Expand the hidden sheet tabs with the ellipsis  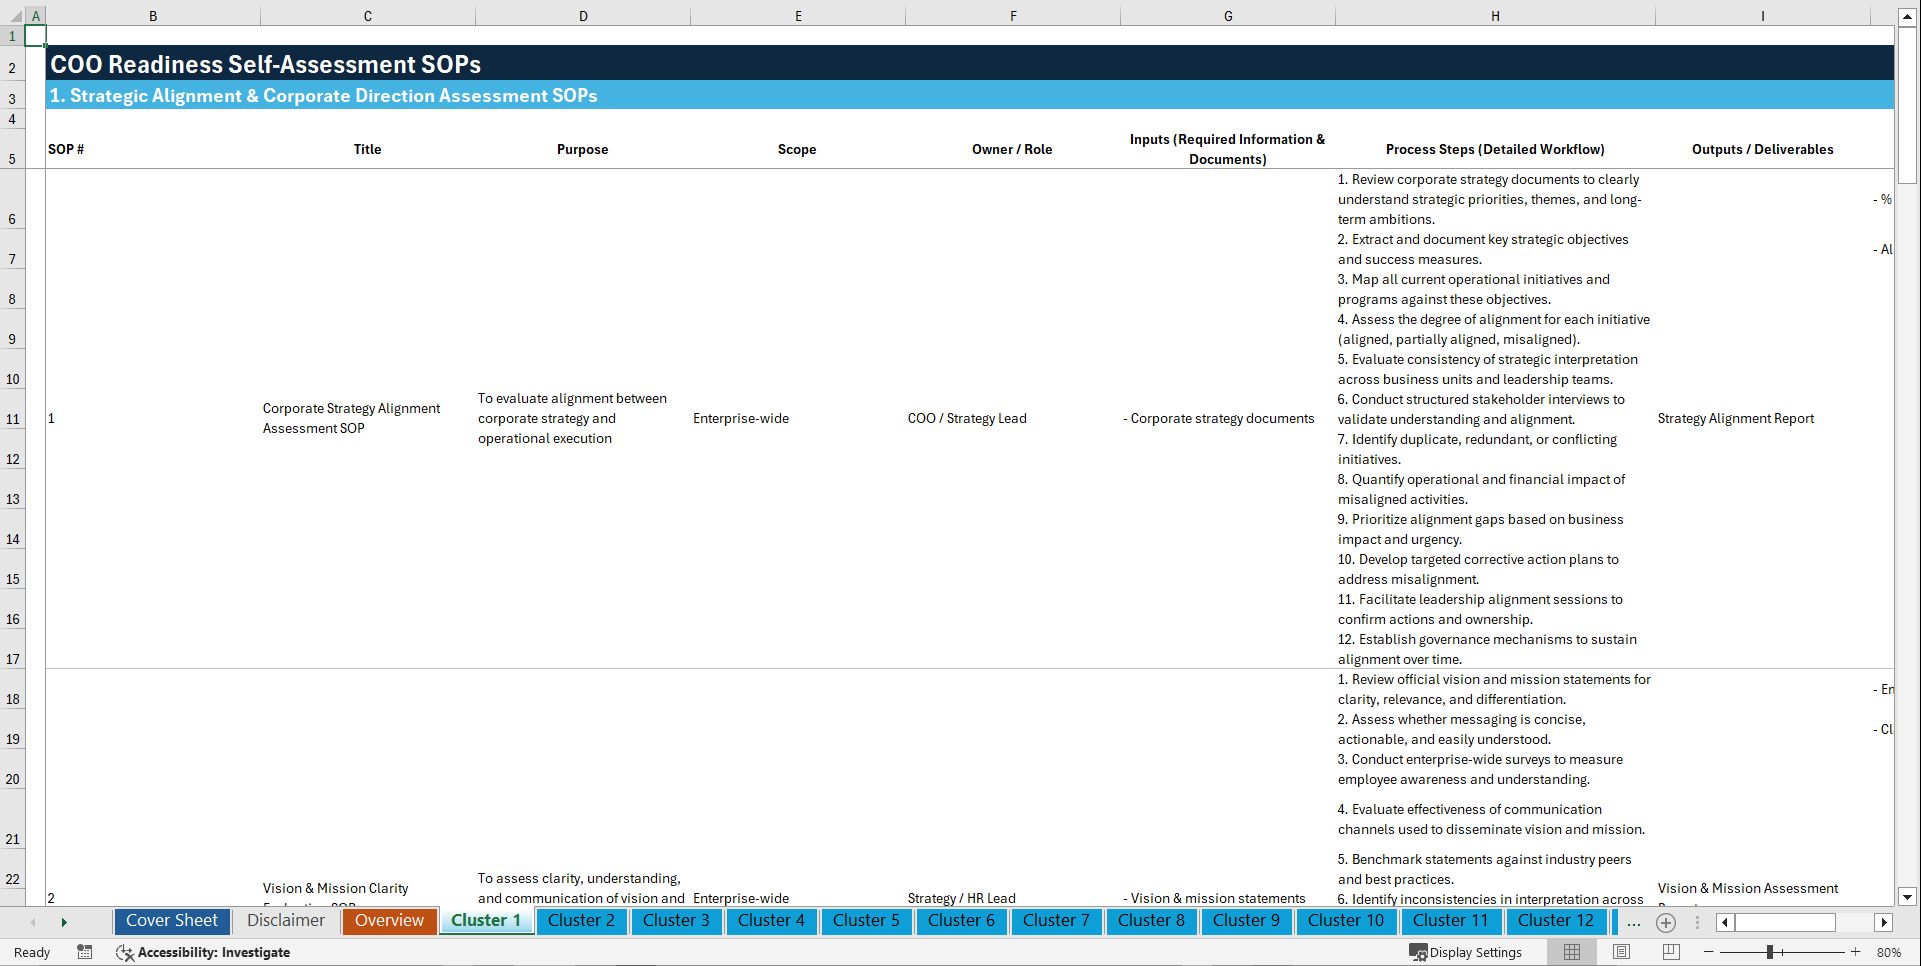pyautogui.click(x=1634, y=923)
